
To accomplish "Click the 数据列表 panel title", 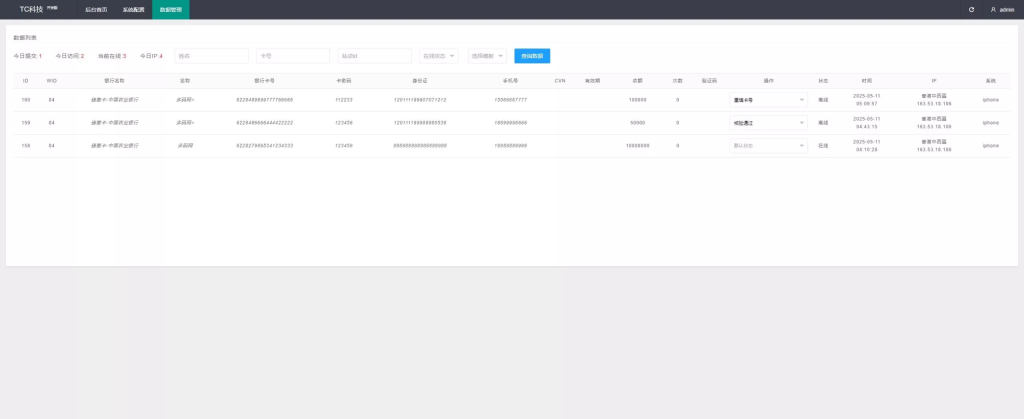I will point(25,37).
